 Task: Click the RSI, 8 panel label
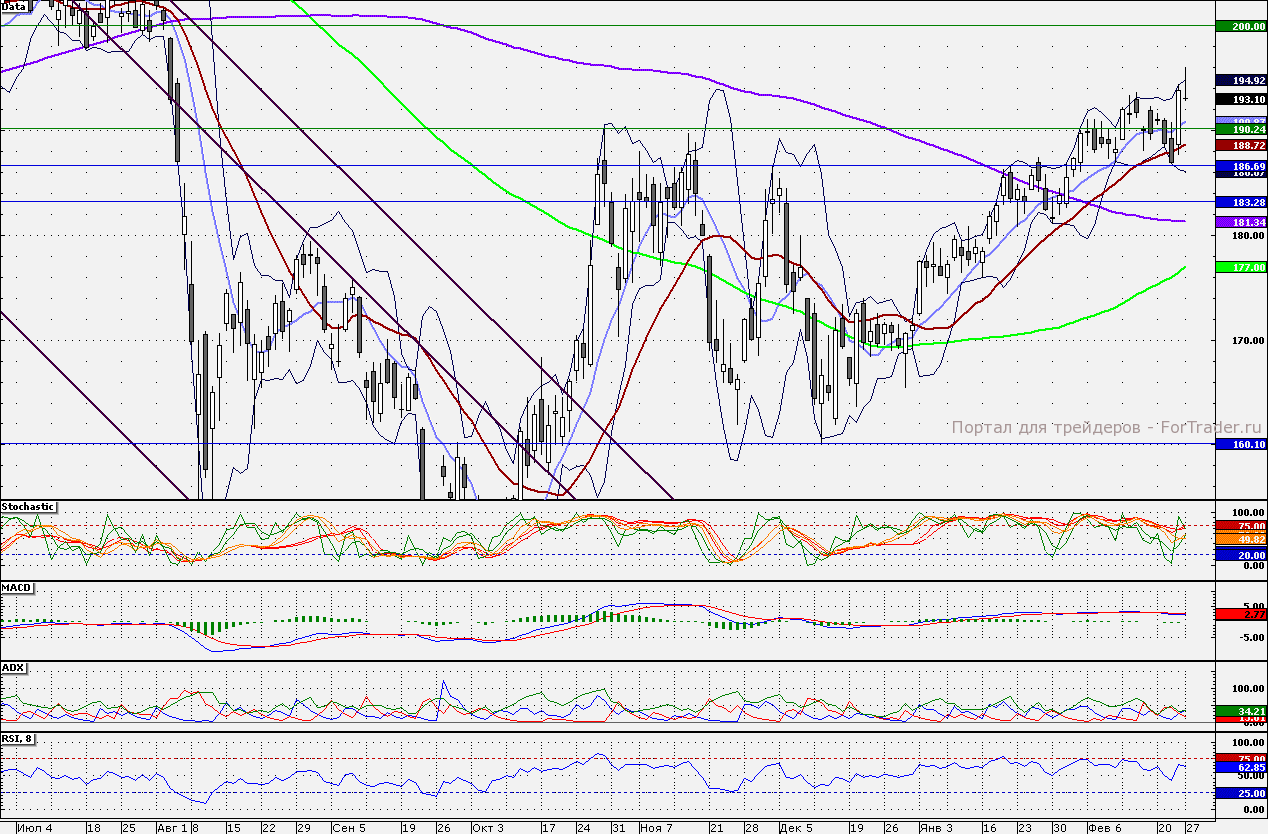[x=18, y=739]
